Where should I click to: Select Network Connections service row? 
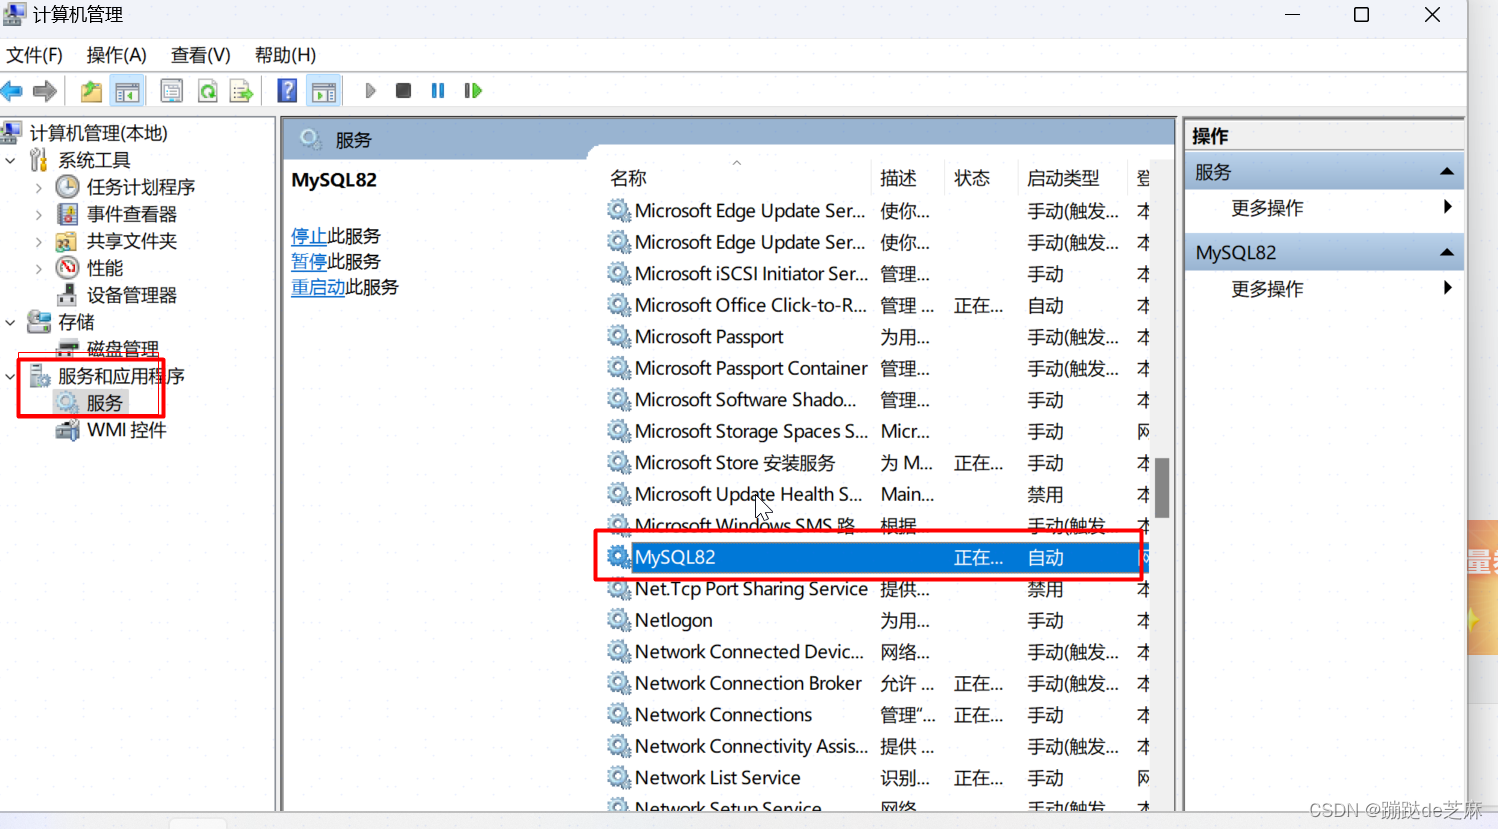tap(877, 715)
